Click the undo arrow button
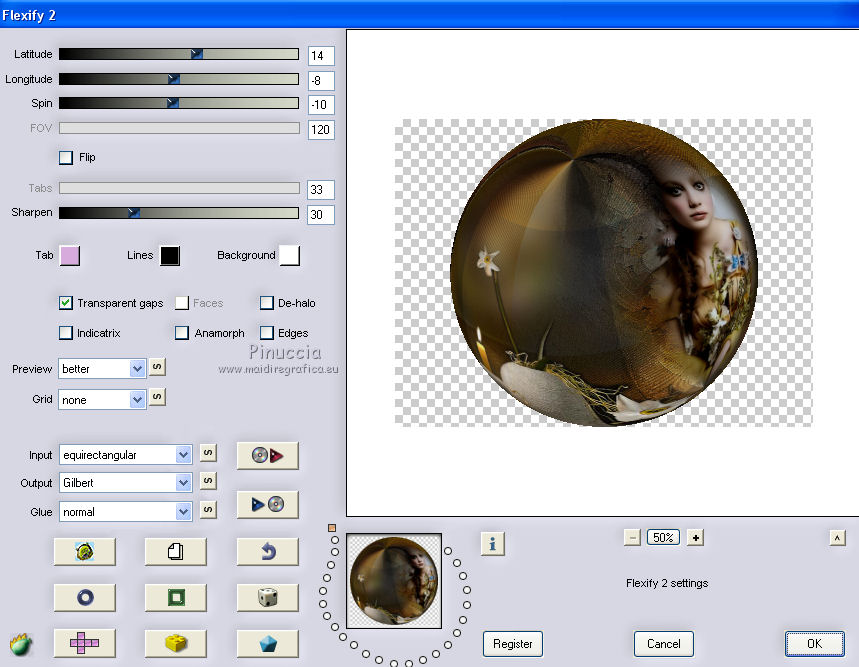The height and width of the screenshot is (667, 859). [267, 551]
